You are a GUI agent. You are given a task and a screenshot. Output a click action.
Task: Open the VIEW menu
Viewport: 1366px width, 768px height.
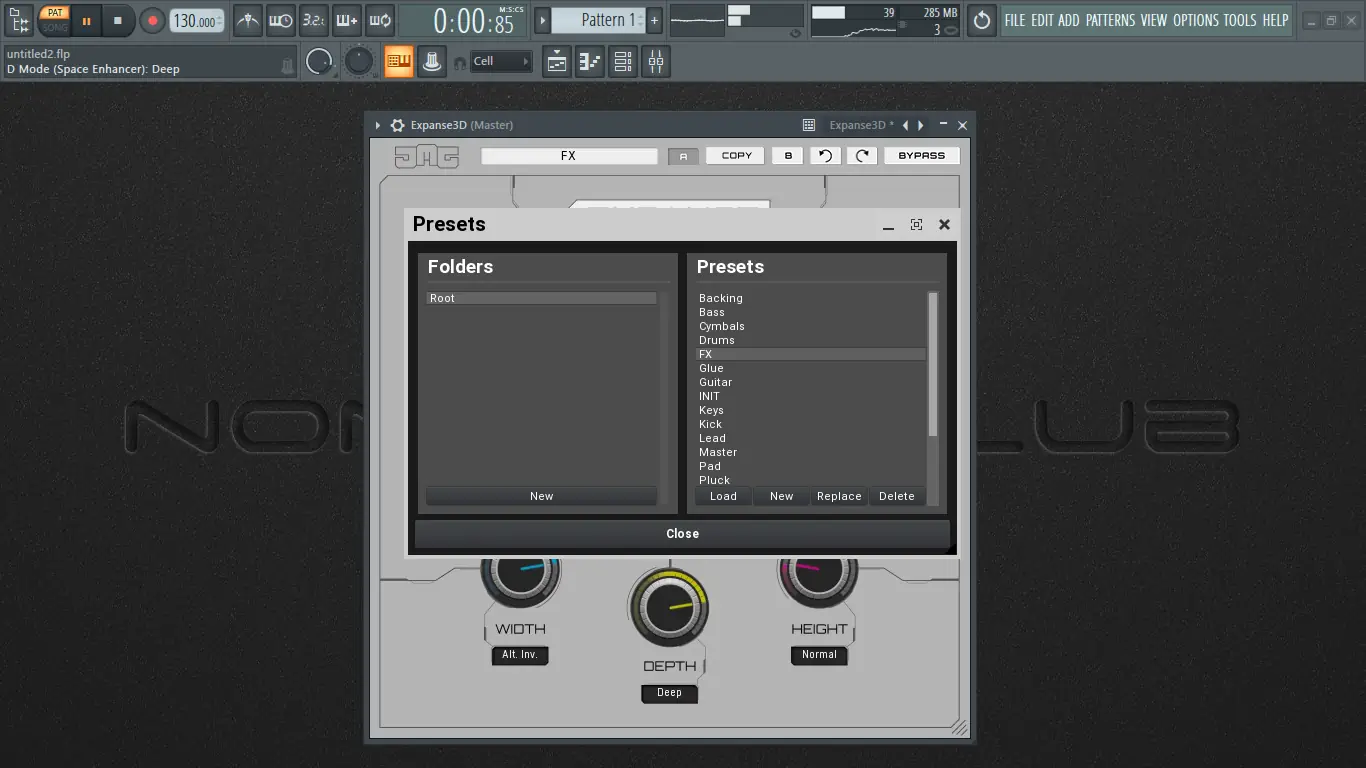[x=1154, y=20]
